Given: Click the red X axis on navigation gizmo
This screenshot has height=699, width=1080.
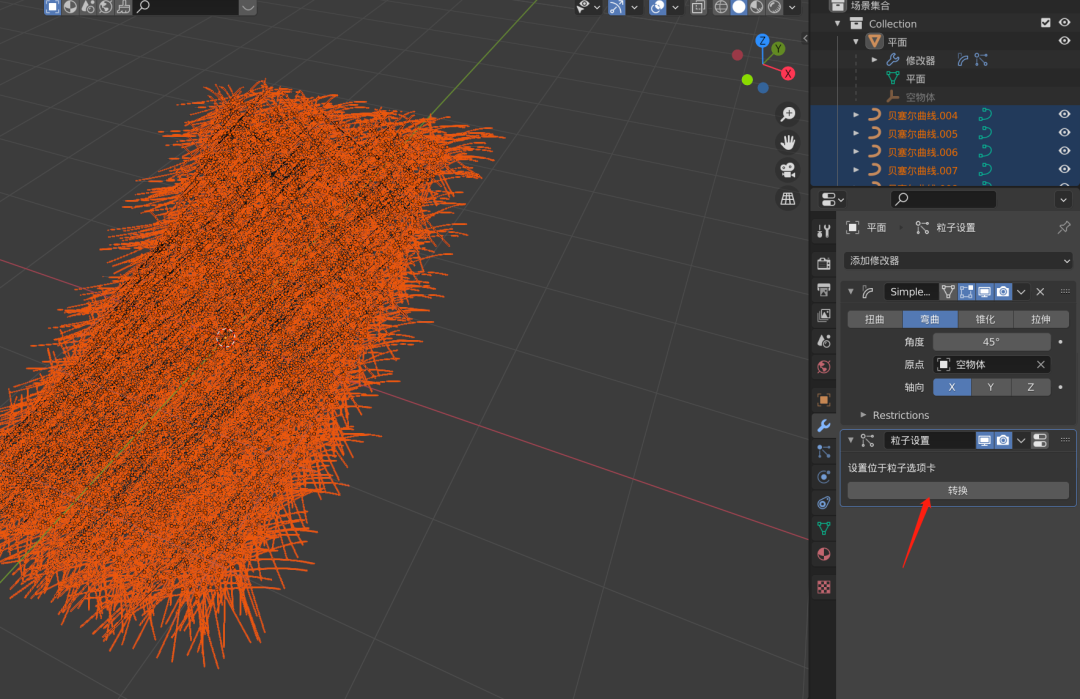Looking at the screenshot, I should pos(788,74).
